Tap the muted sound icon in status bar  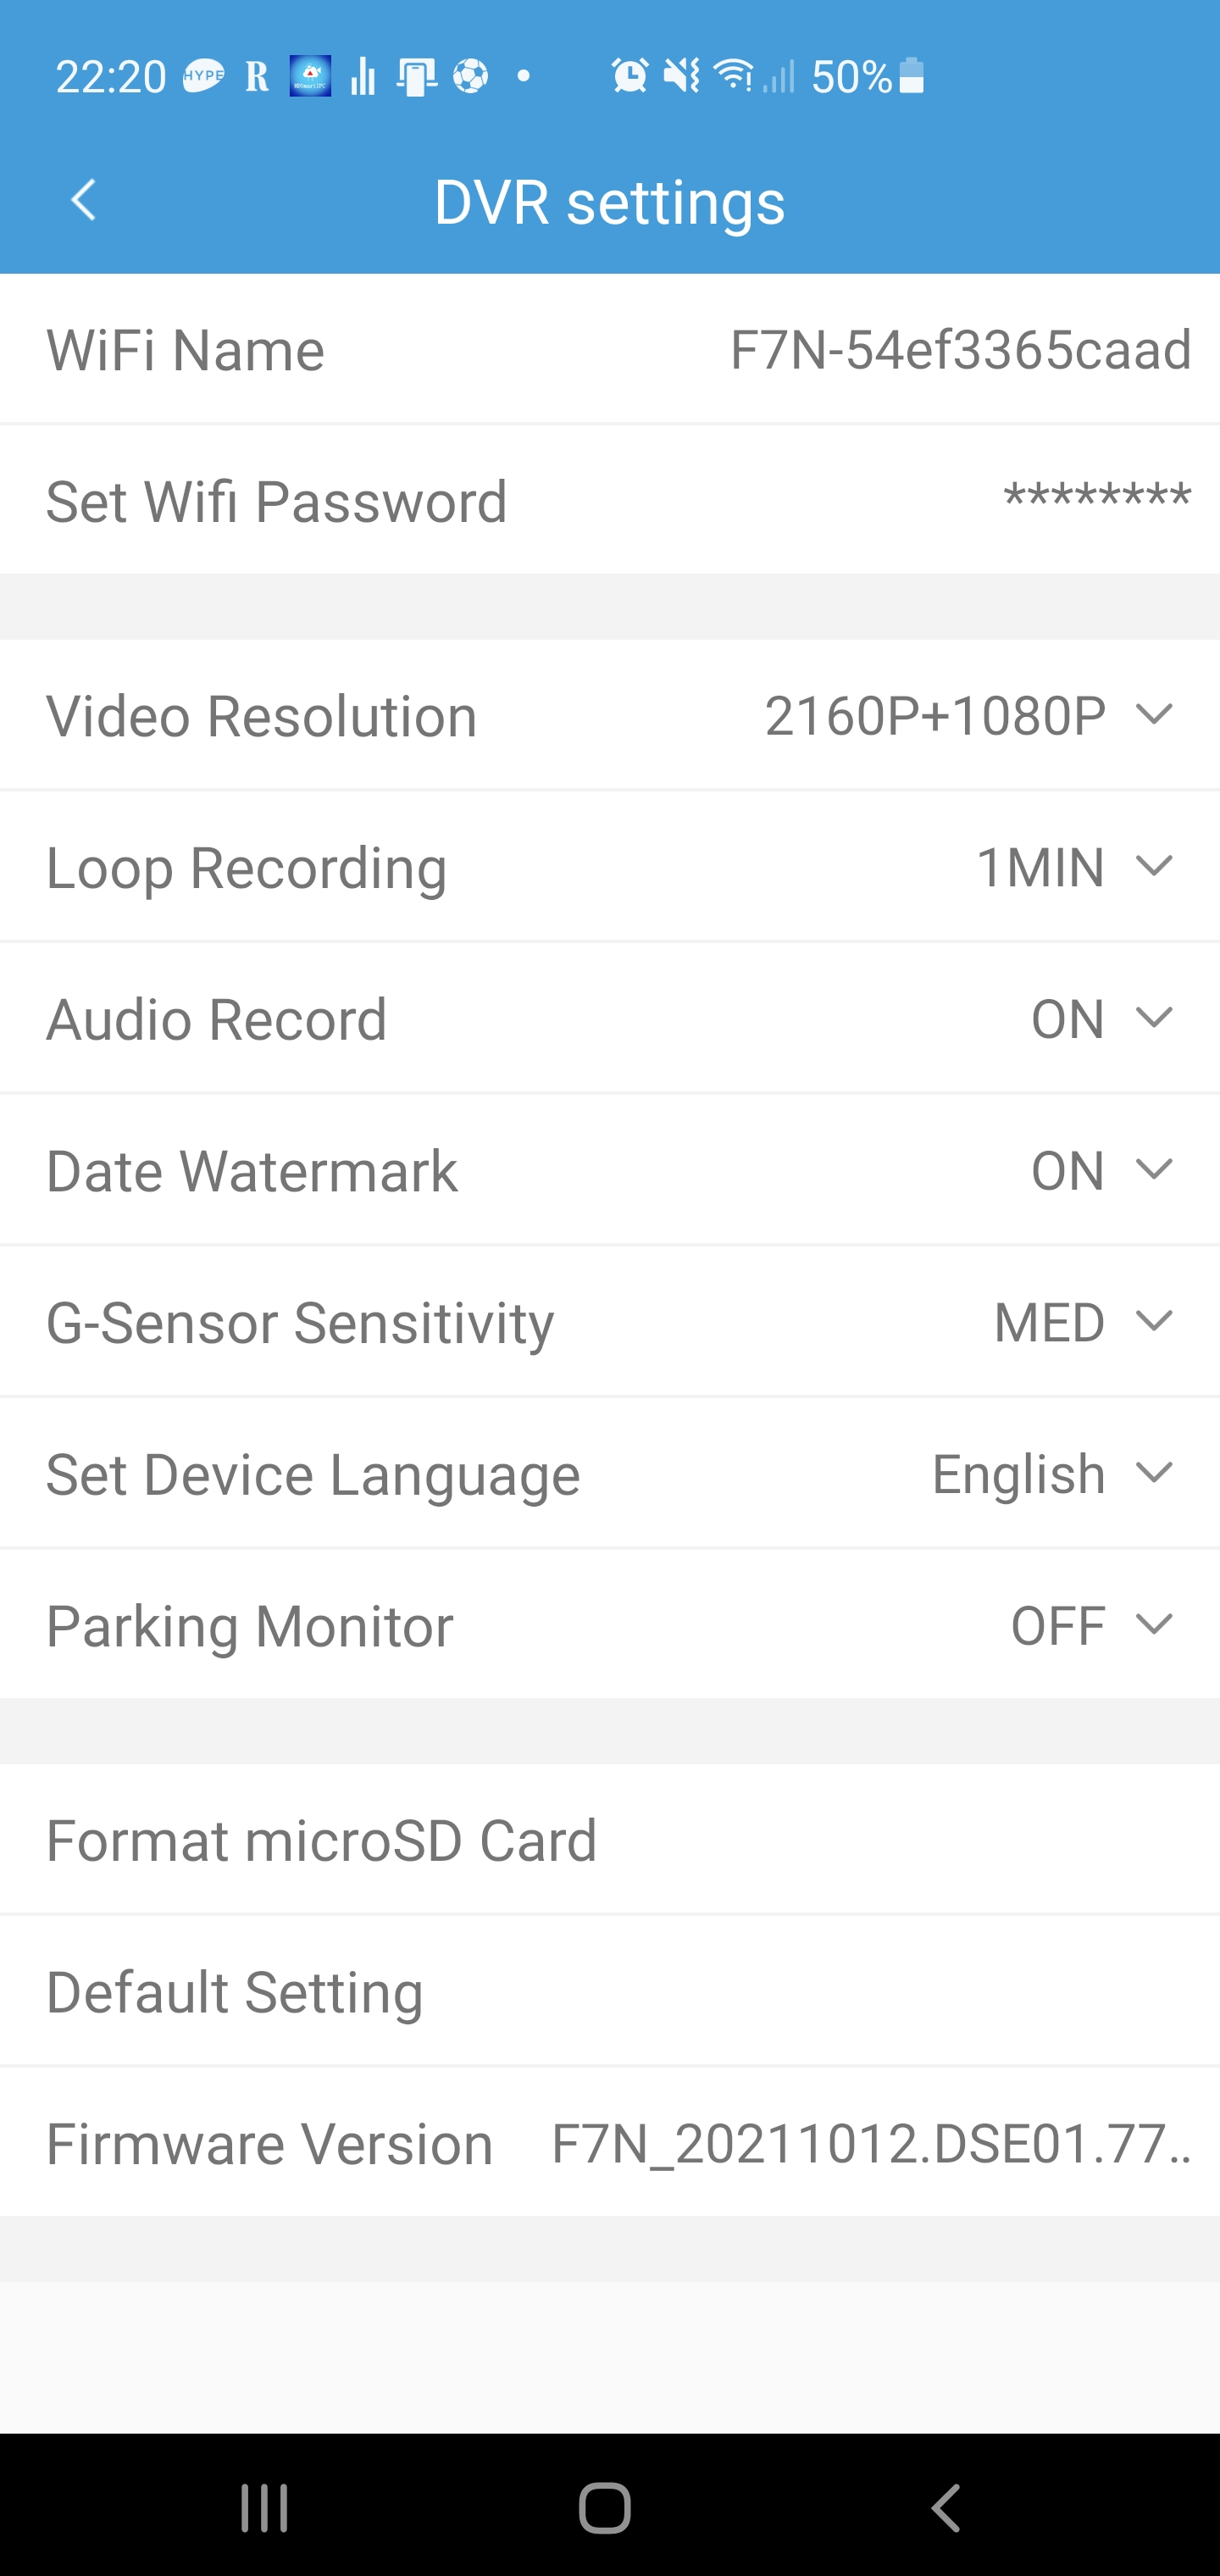(x=682, y=76)
